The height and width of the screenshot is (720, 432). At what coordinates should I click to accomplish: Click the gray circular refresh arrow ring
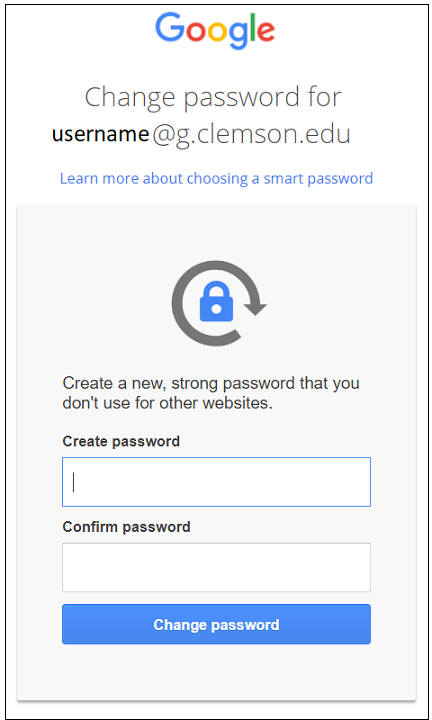[x=216, y=303]
